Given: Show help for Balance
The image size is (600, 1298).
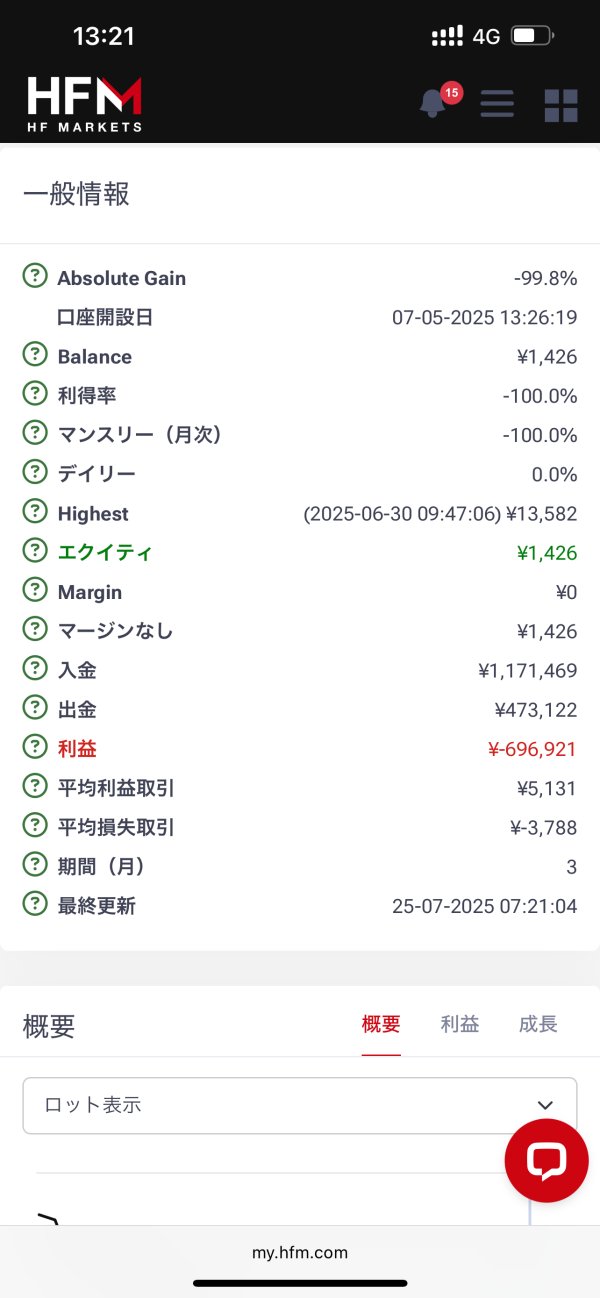Looking at the screenshot, I should tap(35, 355).
